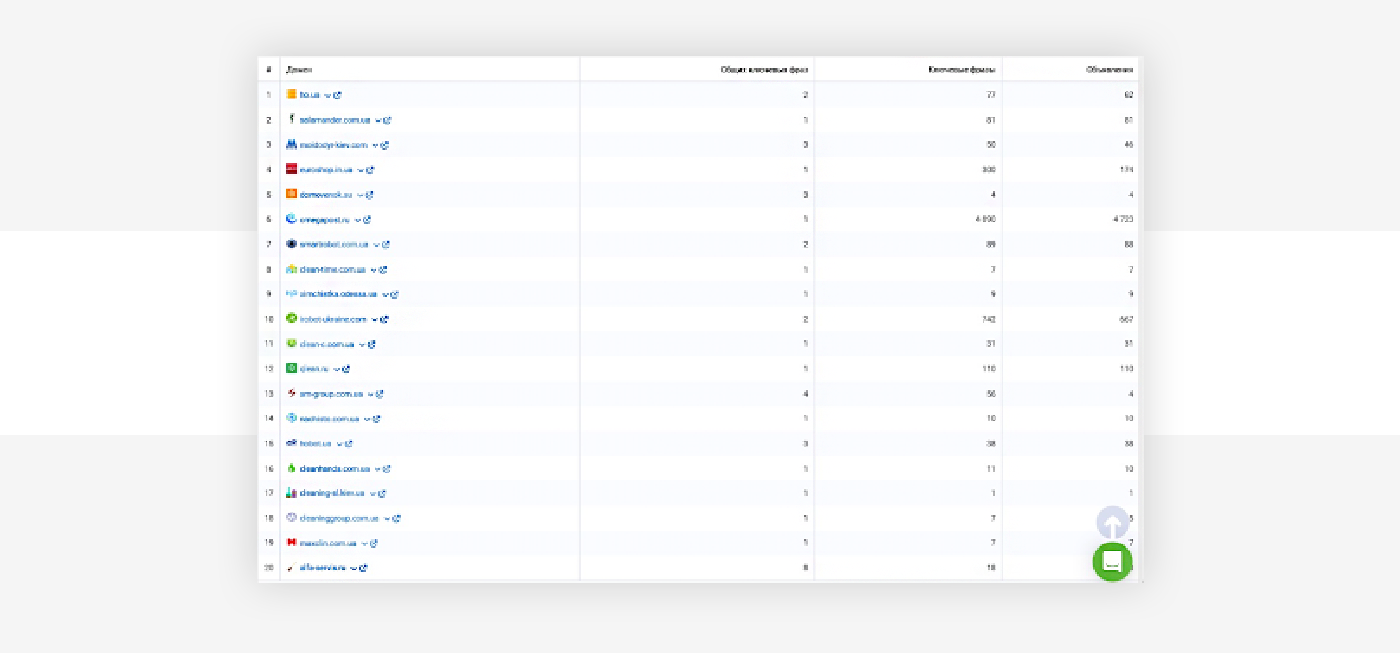Click the external-link icon for cleaninggroup.com.ua
Image resolution: width=1400 pixels, height=653 pixels.
(x=397, y=519)
